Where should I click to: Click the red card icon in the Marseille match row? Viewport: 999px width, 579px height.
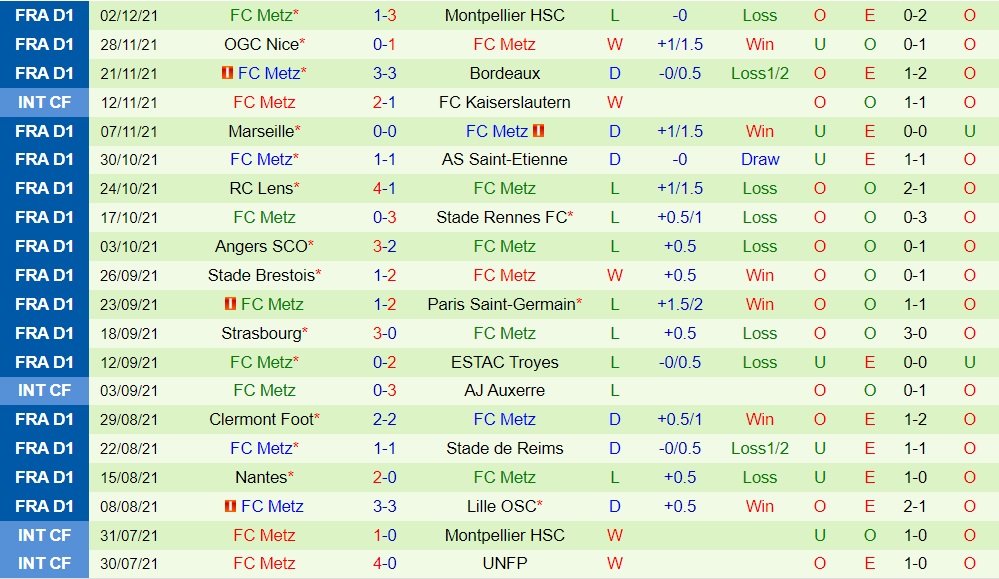(538, 131)
